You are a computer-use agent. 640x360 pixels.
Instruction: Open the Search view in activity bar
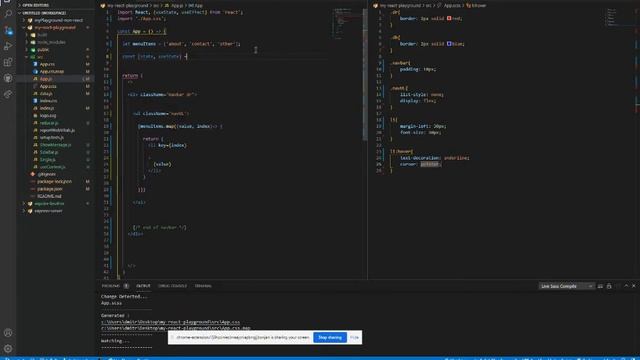(8, 14)
